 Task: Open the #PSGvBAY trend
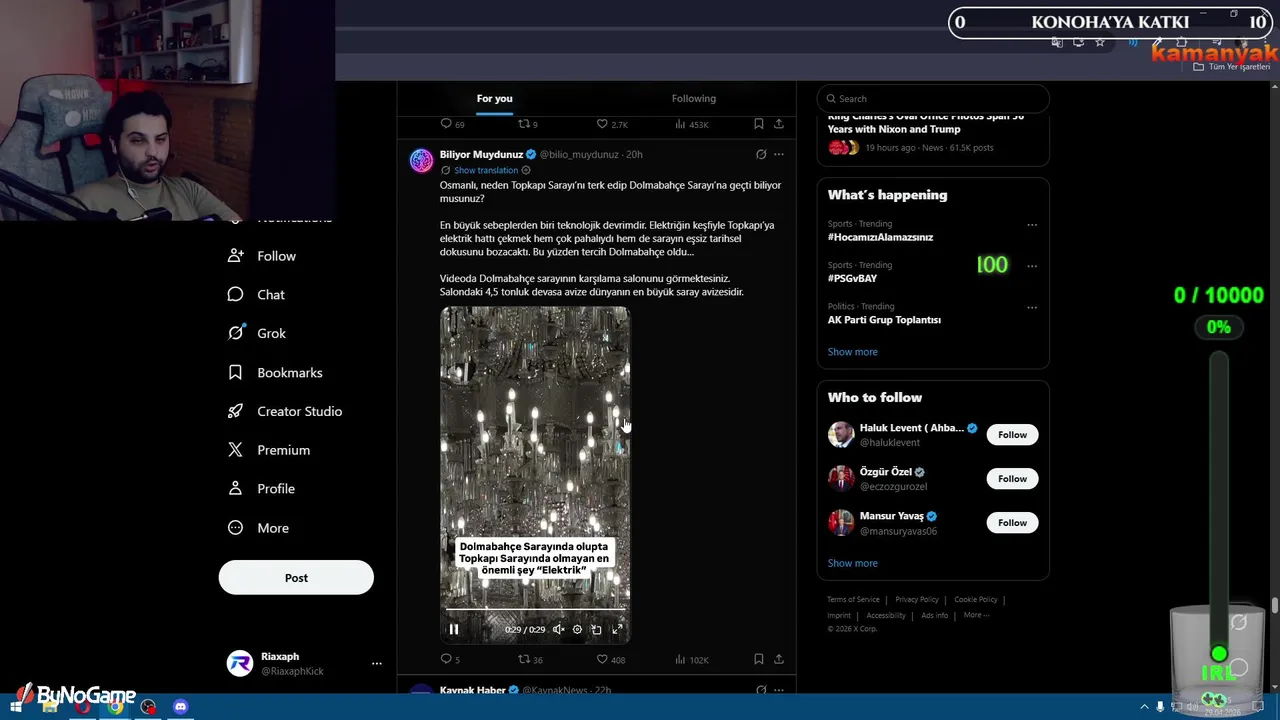point(852,278)
